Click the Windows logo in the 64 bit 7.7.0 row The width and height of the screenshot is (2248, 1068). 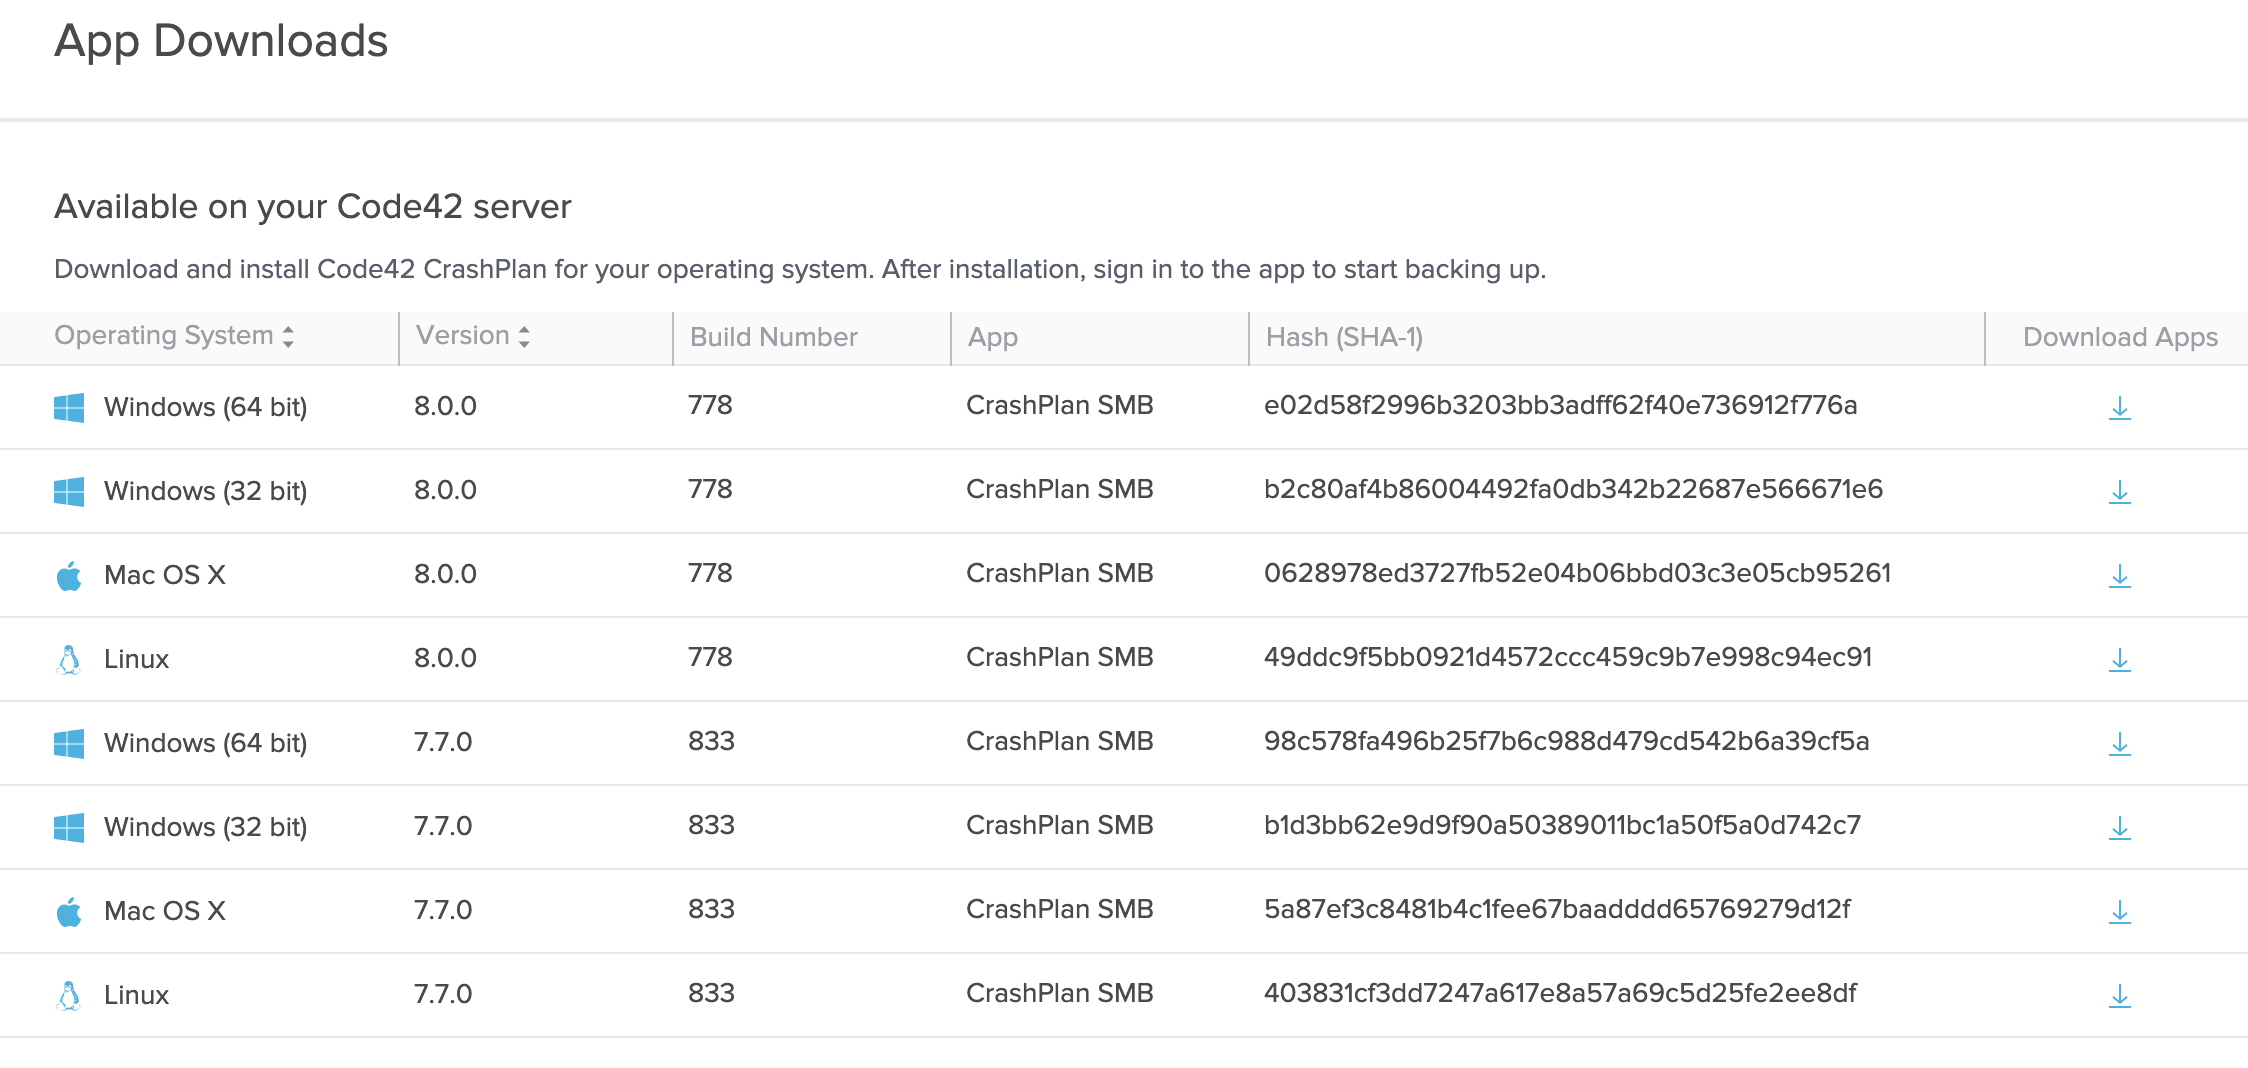[69, 743]
